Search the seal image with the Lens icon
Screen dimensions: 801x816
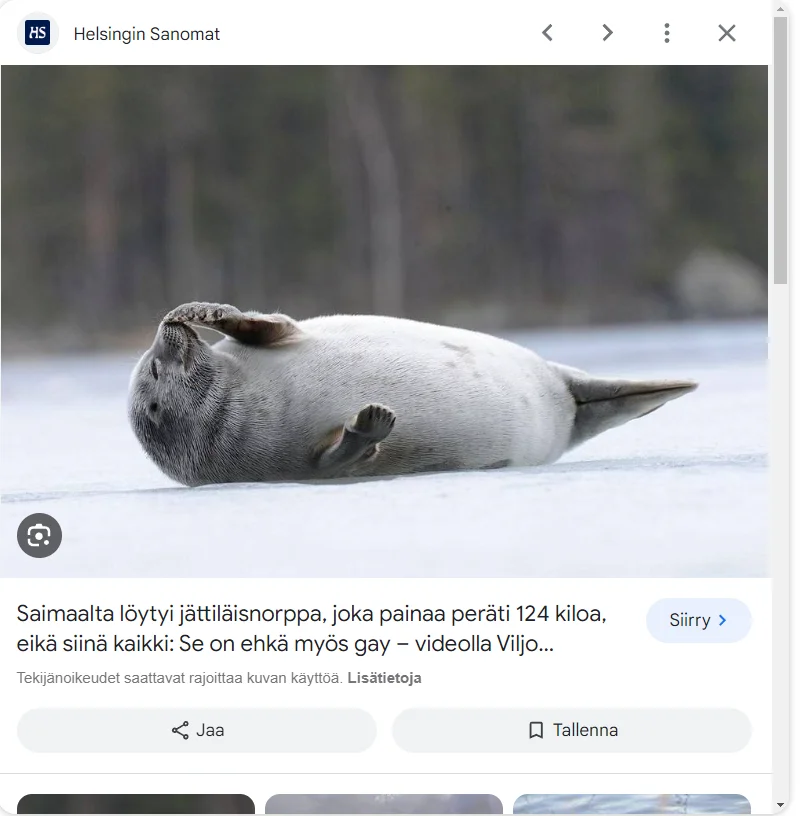click(x=39, y=535)
